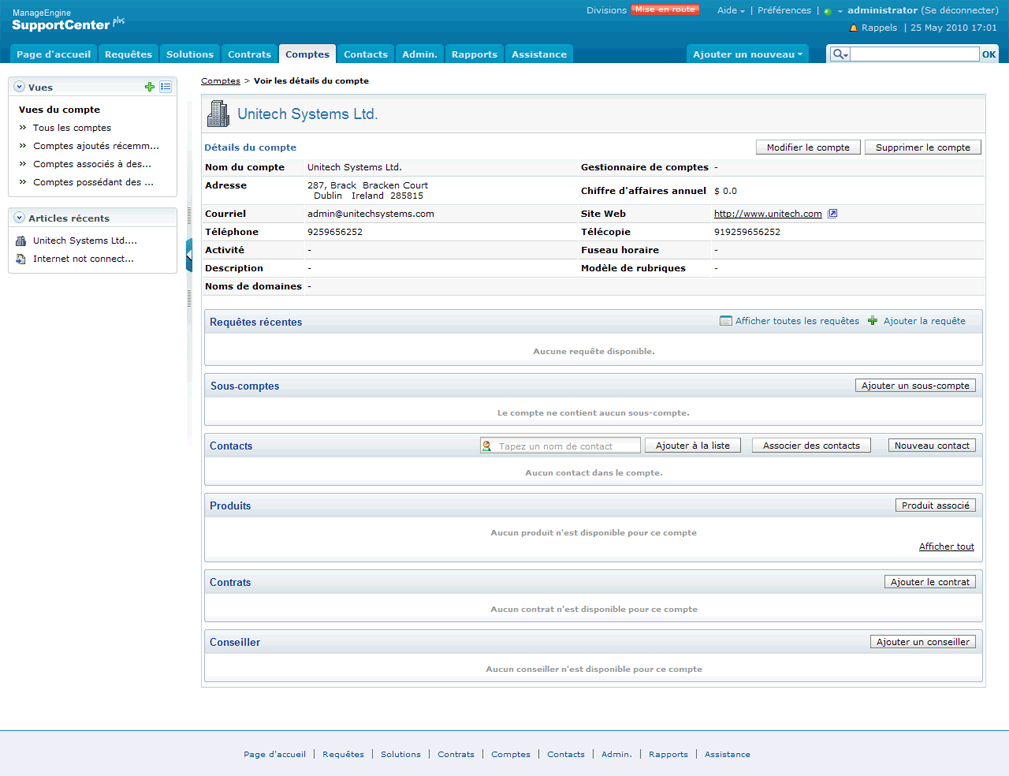Open website in new window icon
The height and width of the screenshot is (776, 1009).
point(832,214)
